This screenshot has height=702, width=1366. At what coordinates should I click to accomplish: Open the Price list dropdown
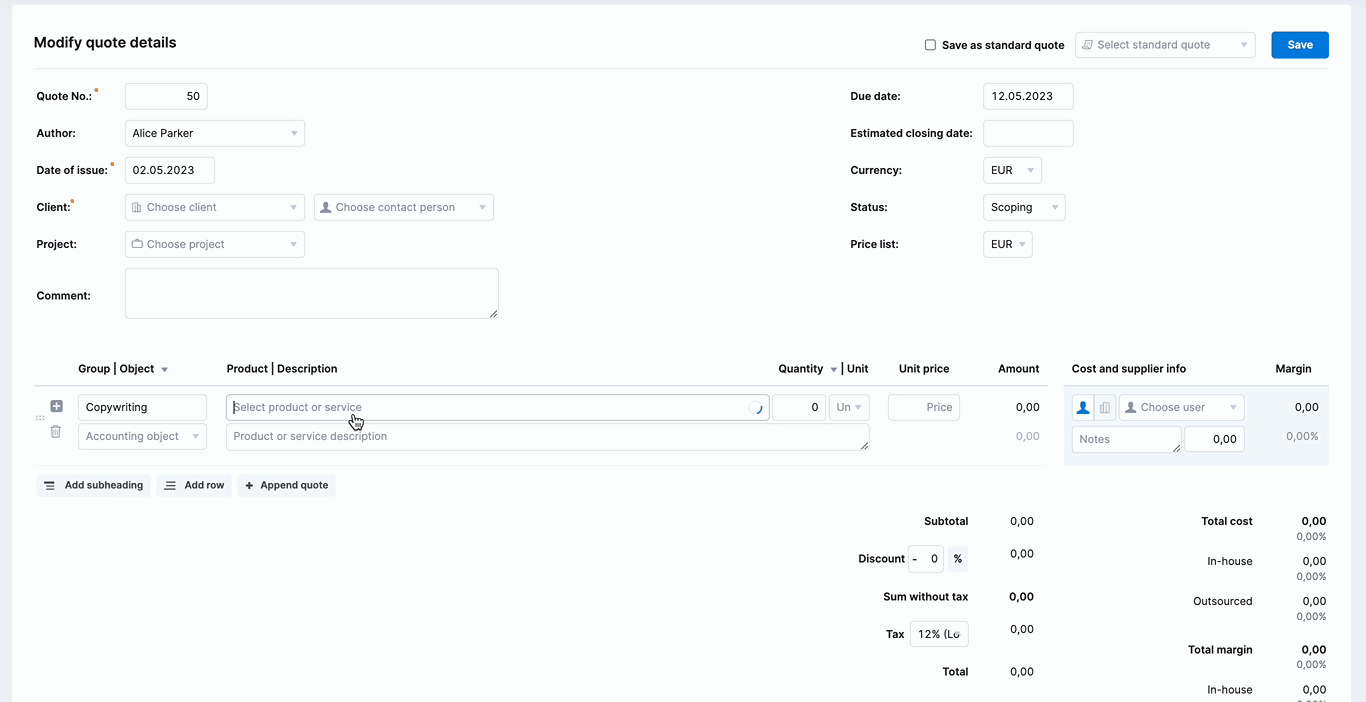tap(1007, 244)
